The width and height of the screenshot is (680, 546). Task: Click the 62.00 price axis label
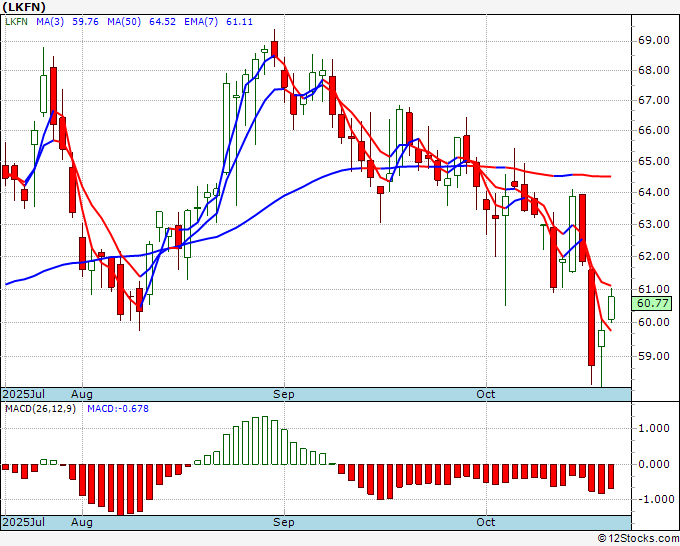[654, 256]
